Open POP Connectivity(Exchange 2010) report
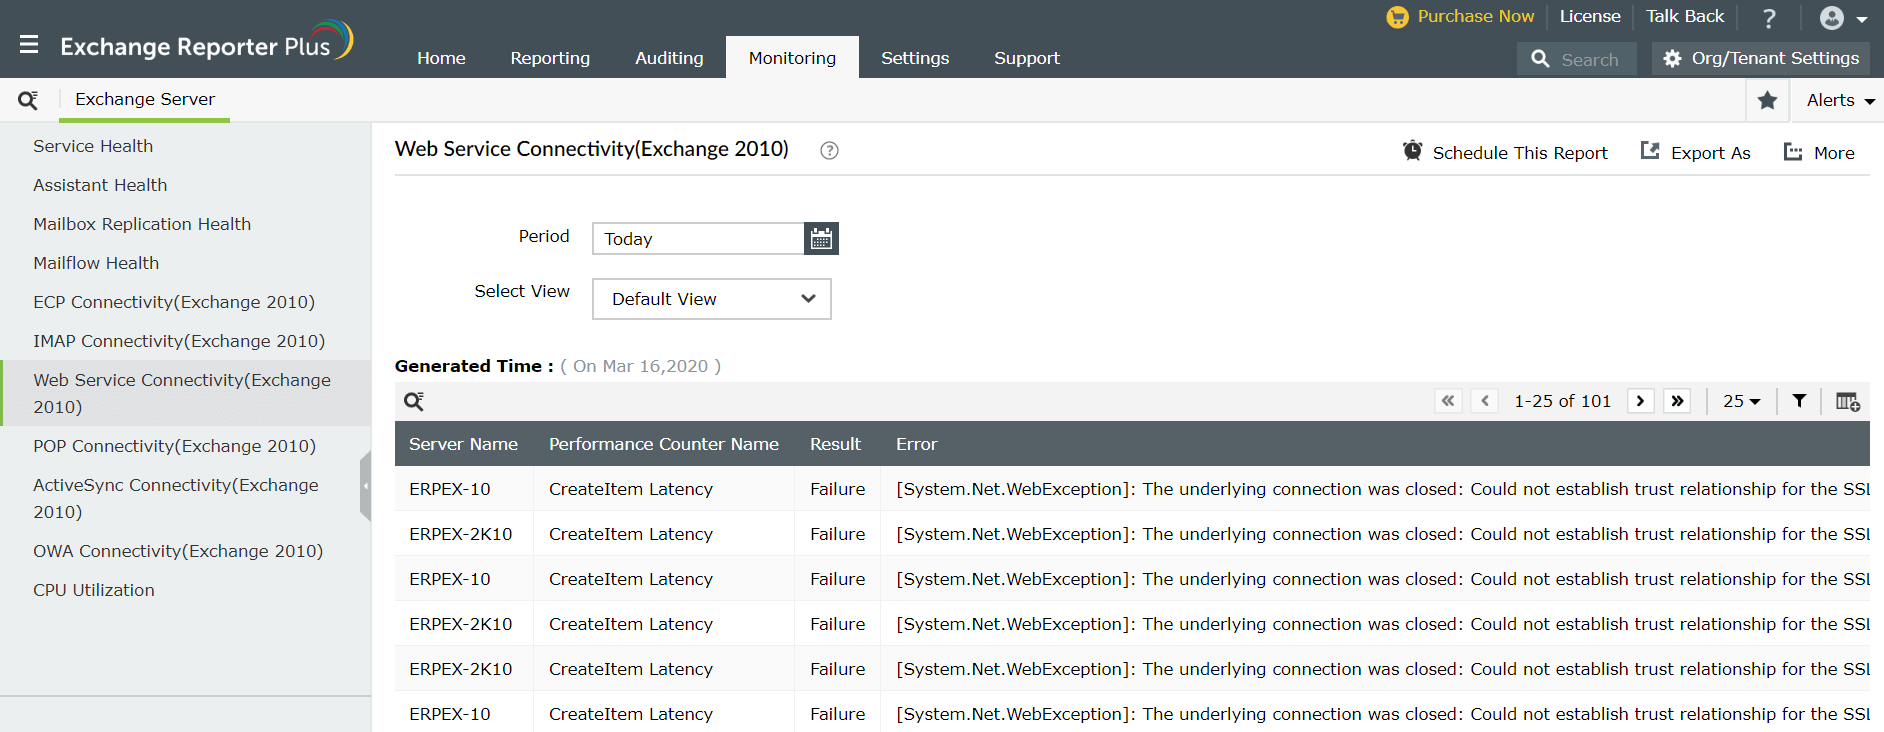 tap(174, 446)
